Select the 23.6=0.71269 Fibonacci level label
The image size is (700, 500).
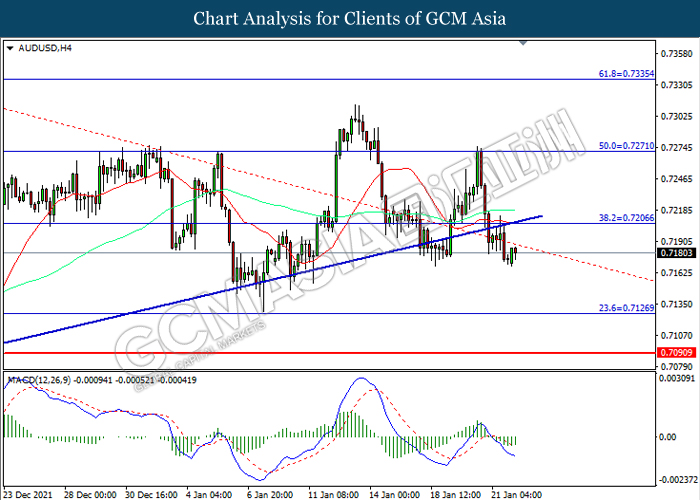tap(626, 308)
